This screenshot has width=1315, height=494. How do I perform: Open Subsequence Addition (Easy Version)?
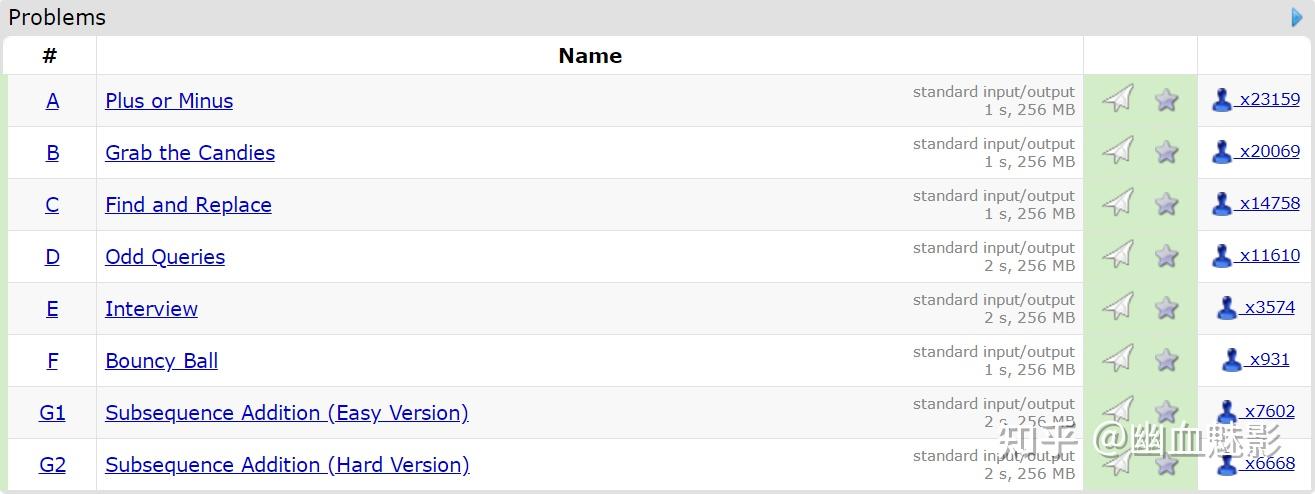[x=286, y=413]
